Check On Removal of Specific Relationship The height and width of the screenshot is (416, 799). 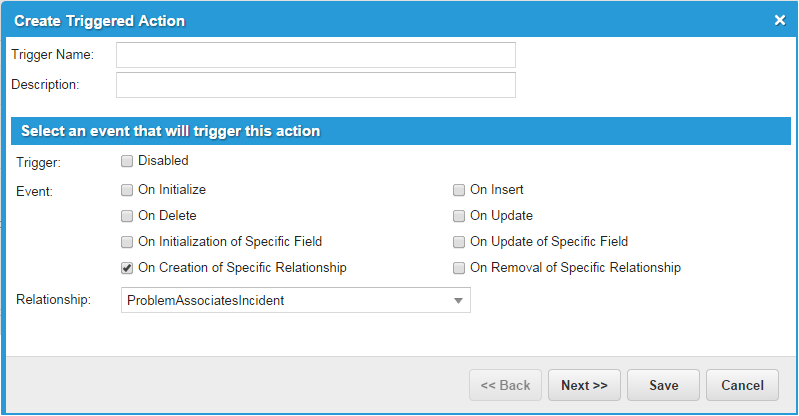click(x=459, y=268)
